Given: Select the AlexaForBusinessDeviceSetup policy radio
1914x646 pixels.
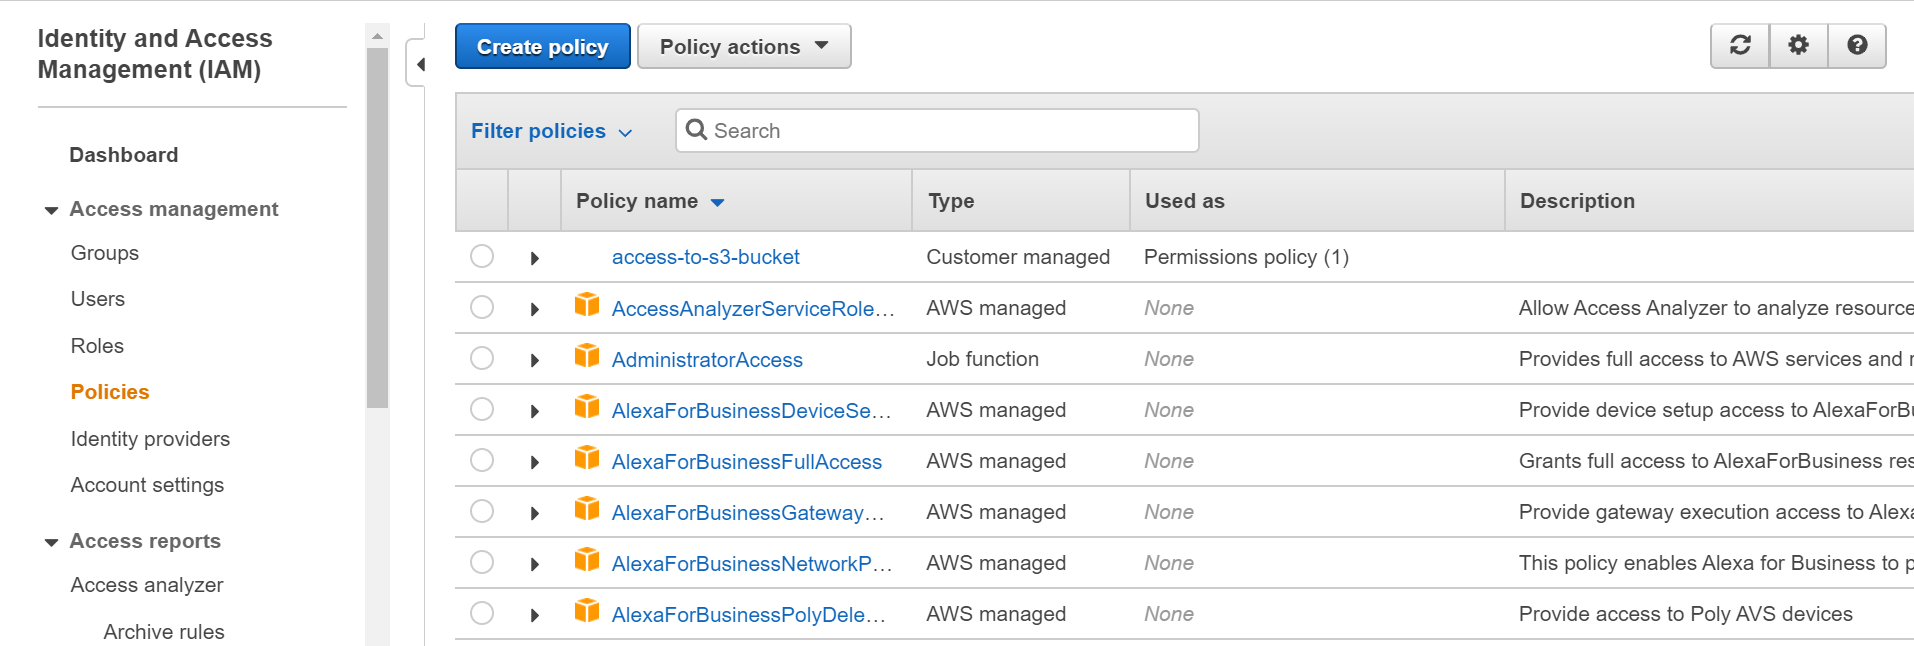Looking at the screenshot, I should (482, 409).
